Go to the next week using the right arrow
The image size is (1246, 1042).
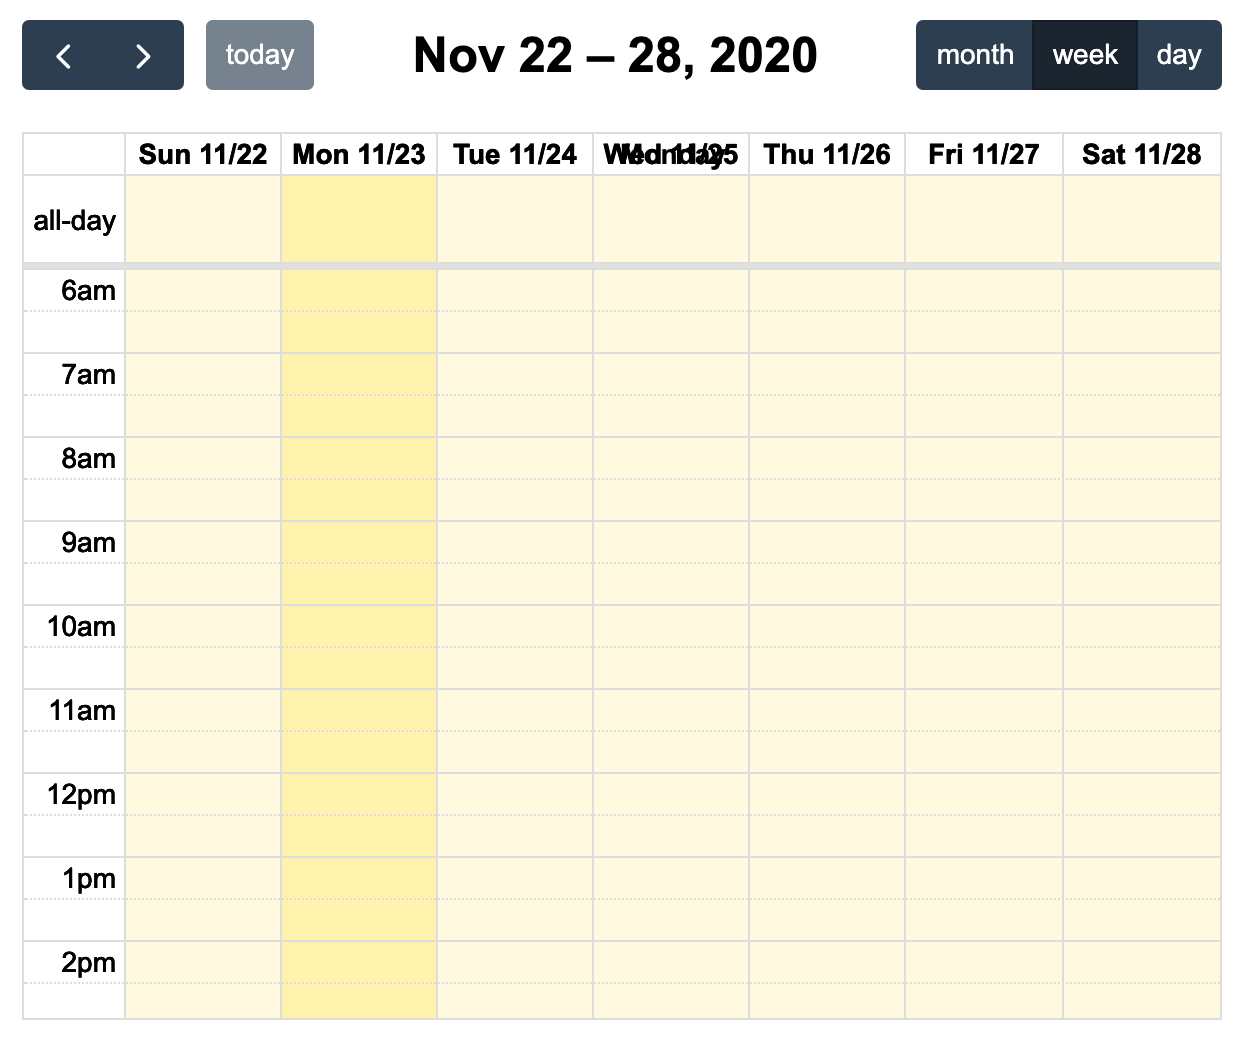tap(142, 55)
